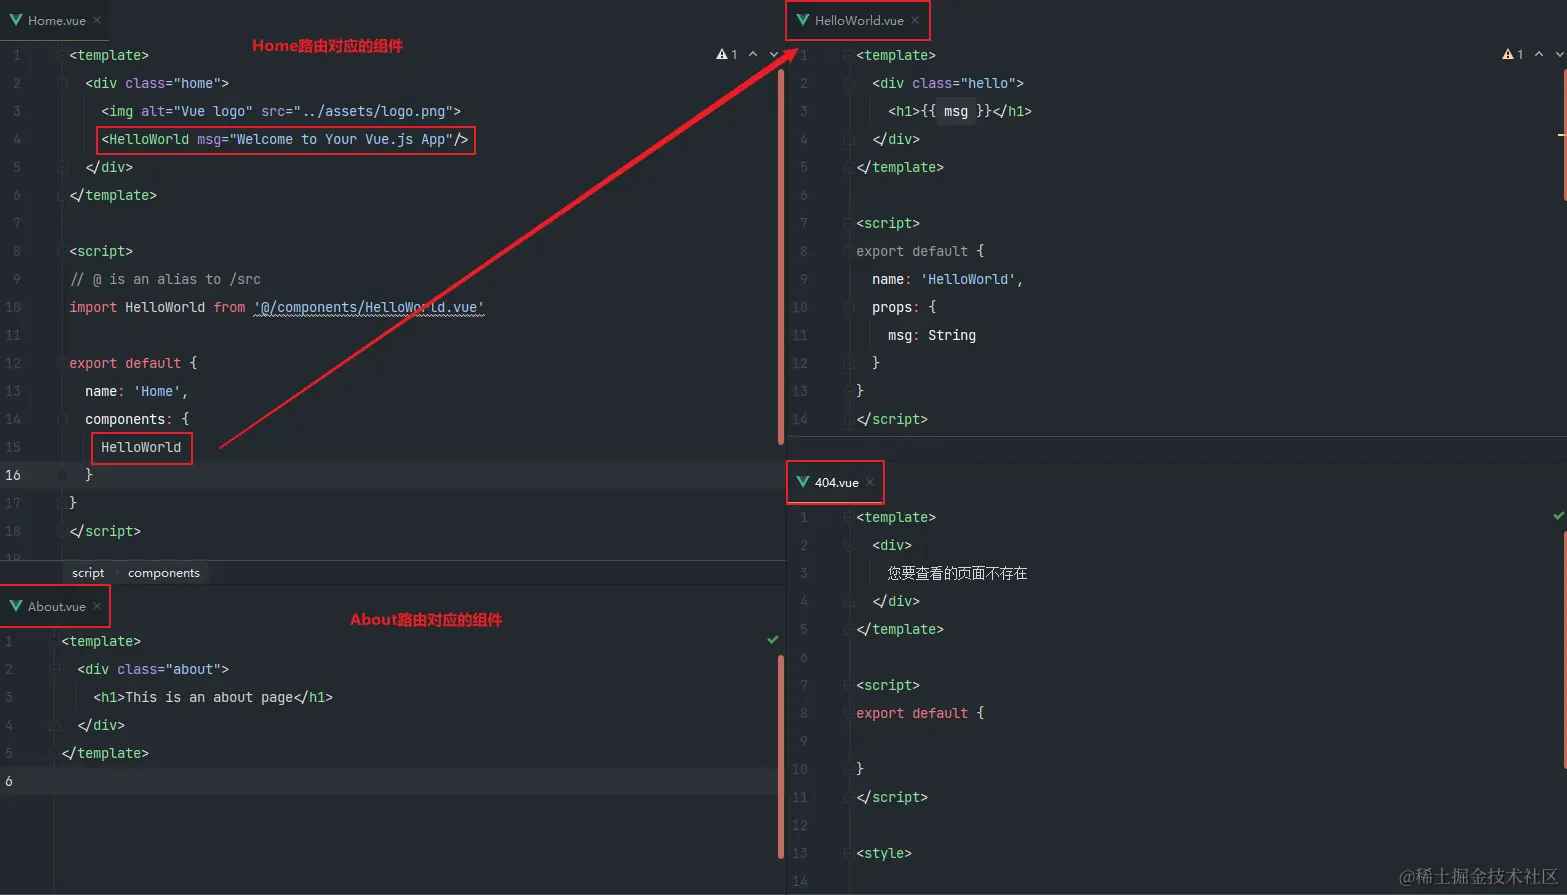Fold the div class="home" block
Image resolution: width=1567 pixels, height=895 pixels.
(x=62, y=83)
